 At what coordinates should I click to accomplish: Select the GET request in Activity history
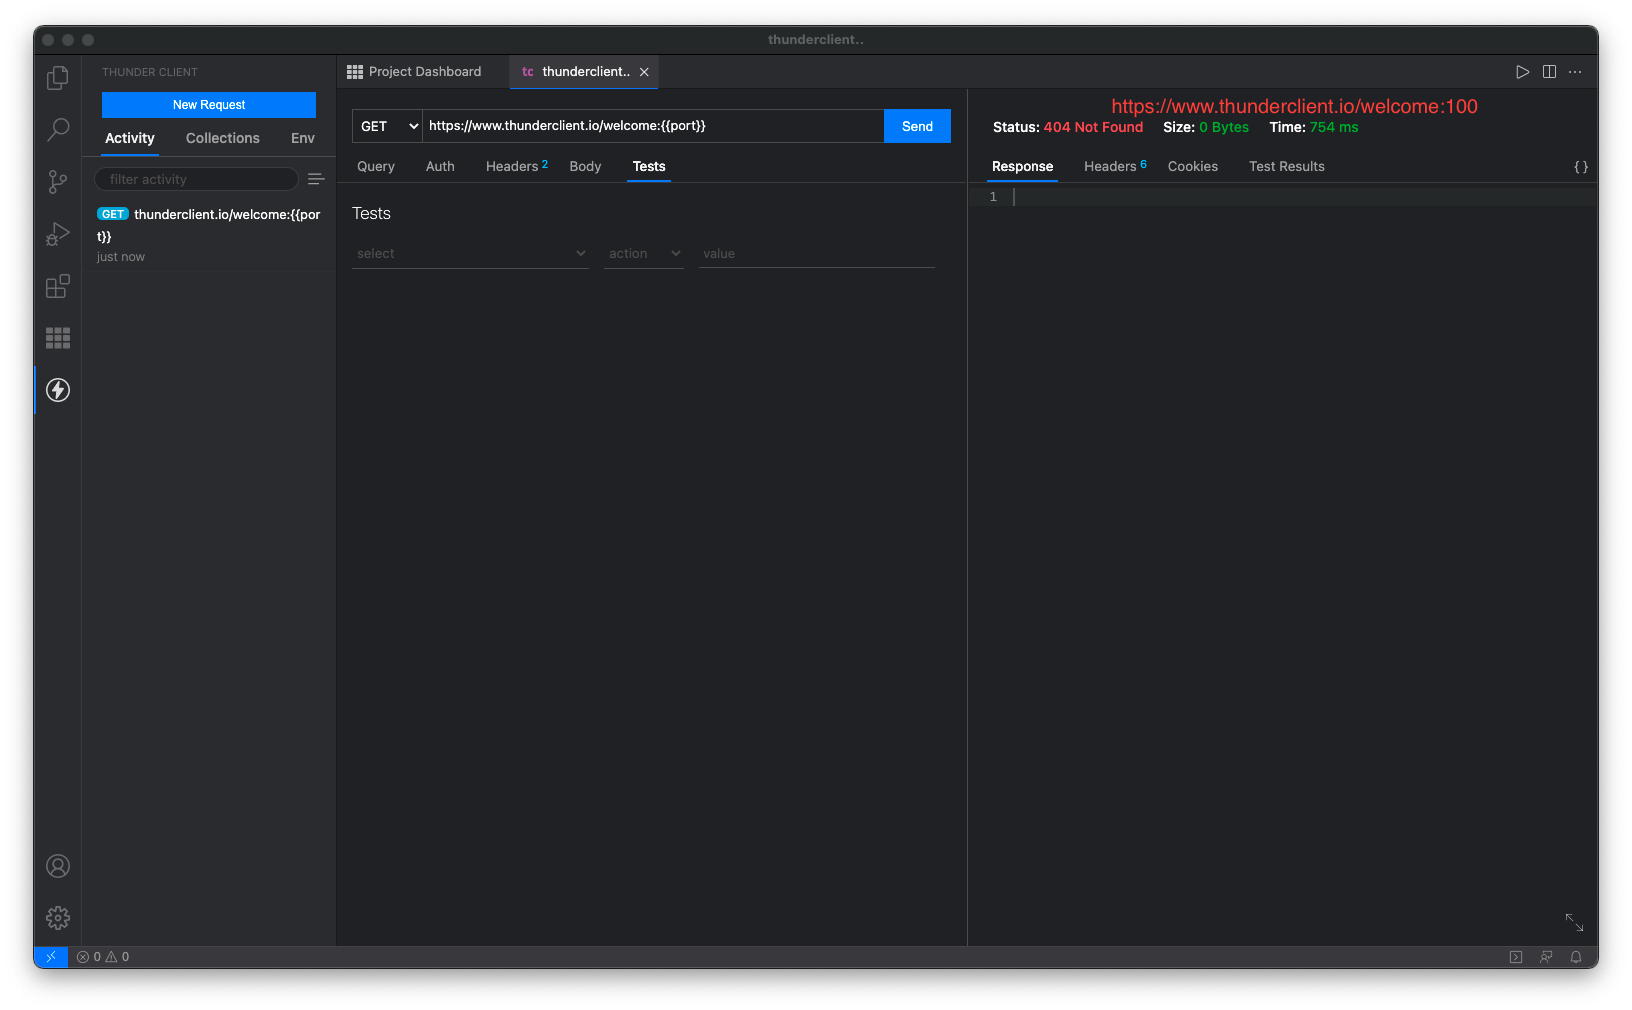tap(208, 225)
